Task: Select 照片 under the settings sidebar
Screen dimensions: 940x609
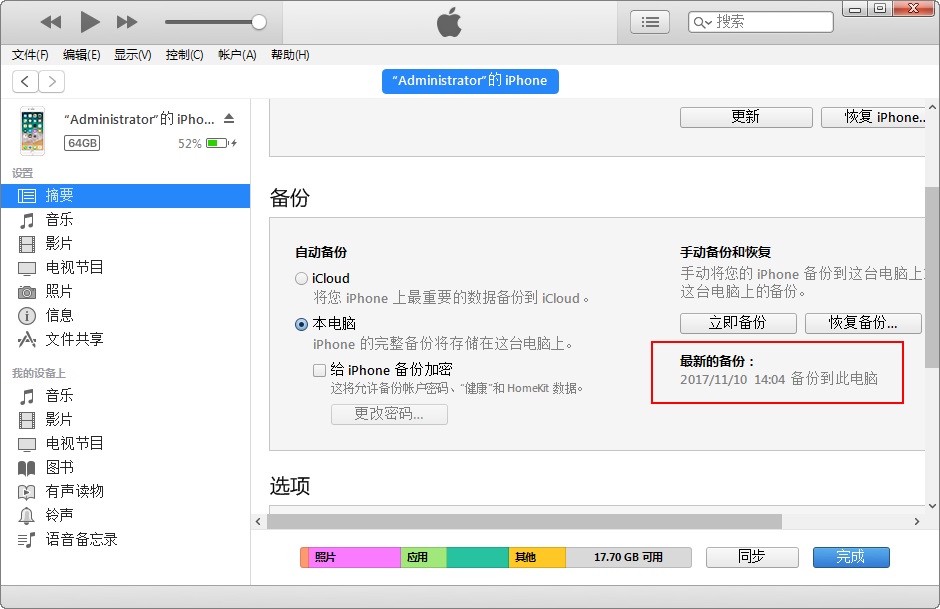Action: 59,291
